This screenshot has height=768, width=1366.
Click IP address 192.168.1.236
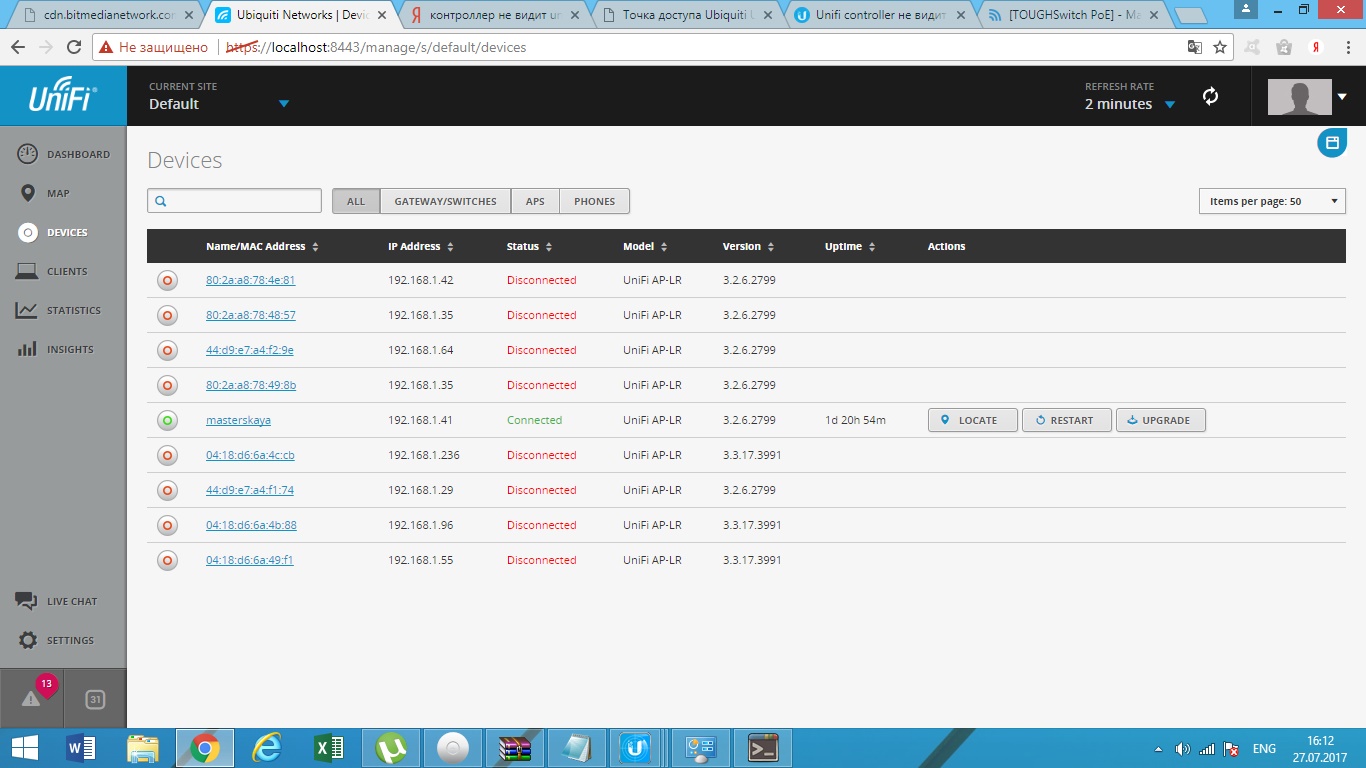[423, 455]
